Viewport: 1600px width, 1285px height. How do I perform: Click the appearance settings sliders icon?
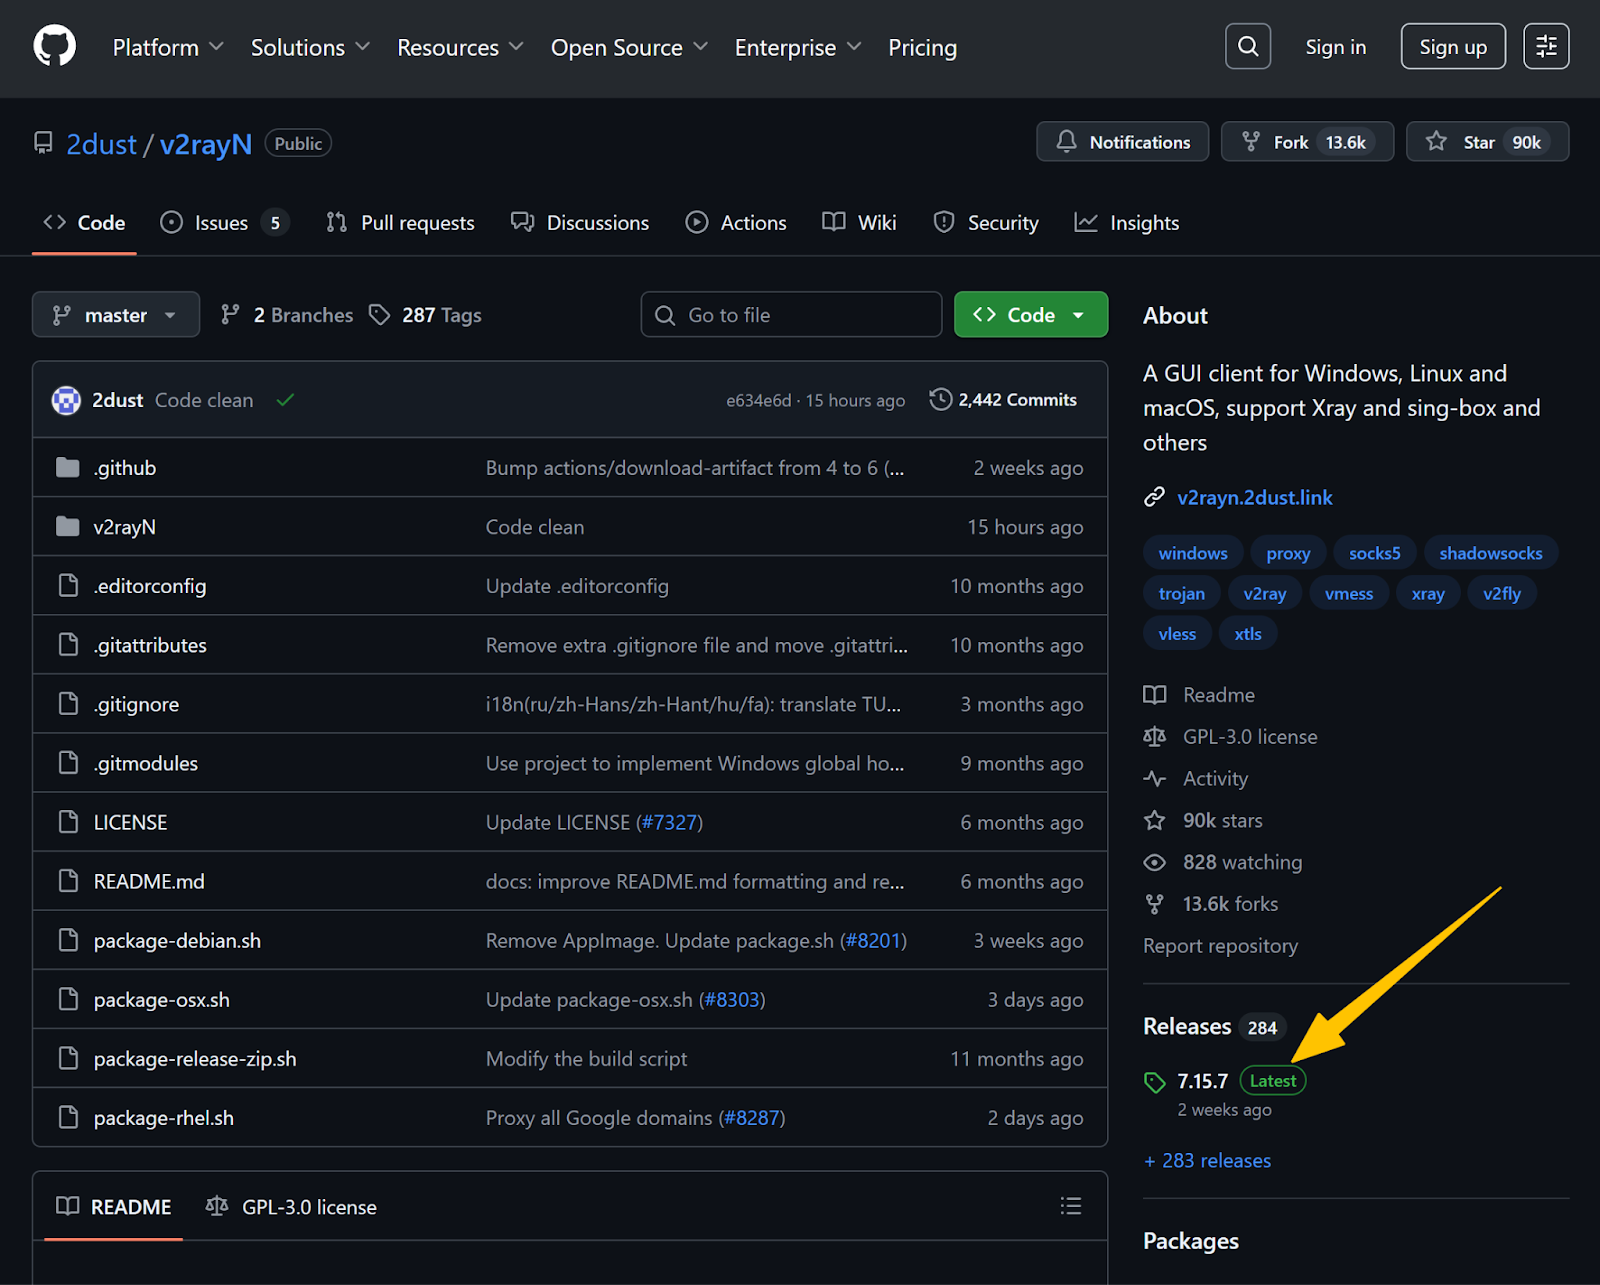point(1545,47)
